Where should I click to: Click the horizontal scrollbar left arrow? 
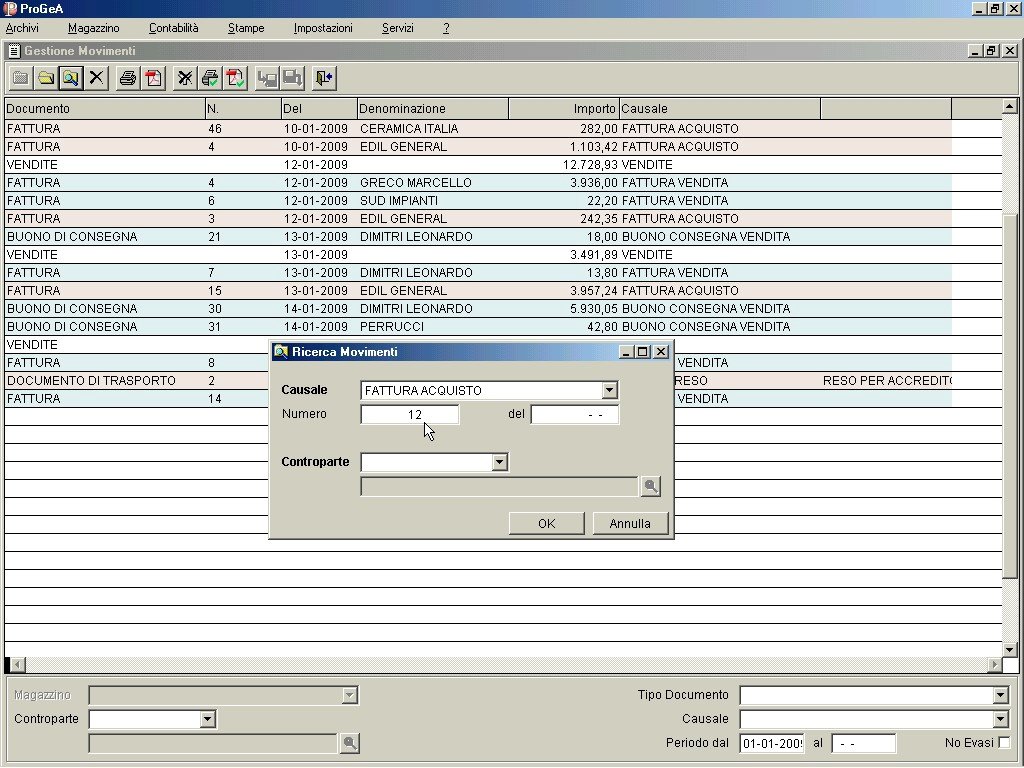click(18, 665)
